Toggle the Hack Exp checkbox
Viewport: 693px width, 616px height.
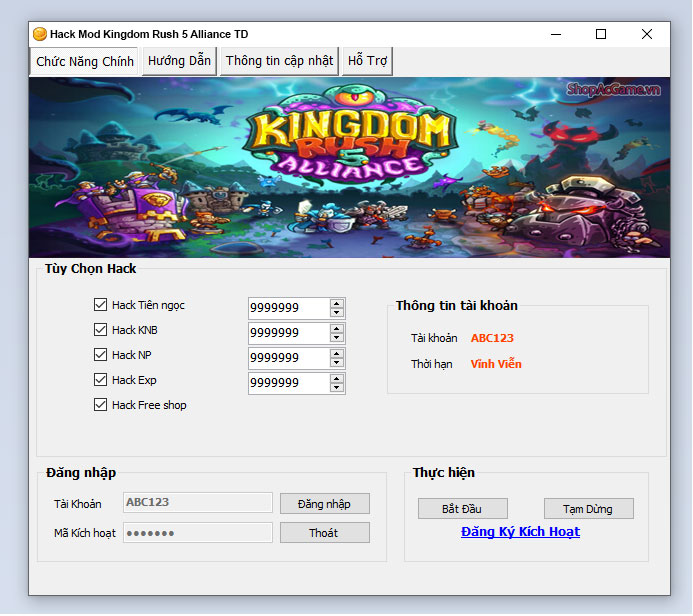[100, 380]
